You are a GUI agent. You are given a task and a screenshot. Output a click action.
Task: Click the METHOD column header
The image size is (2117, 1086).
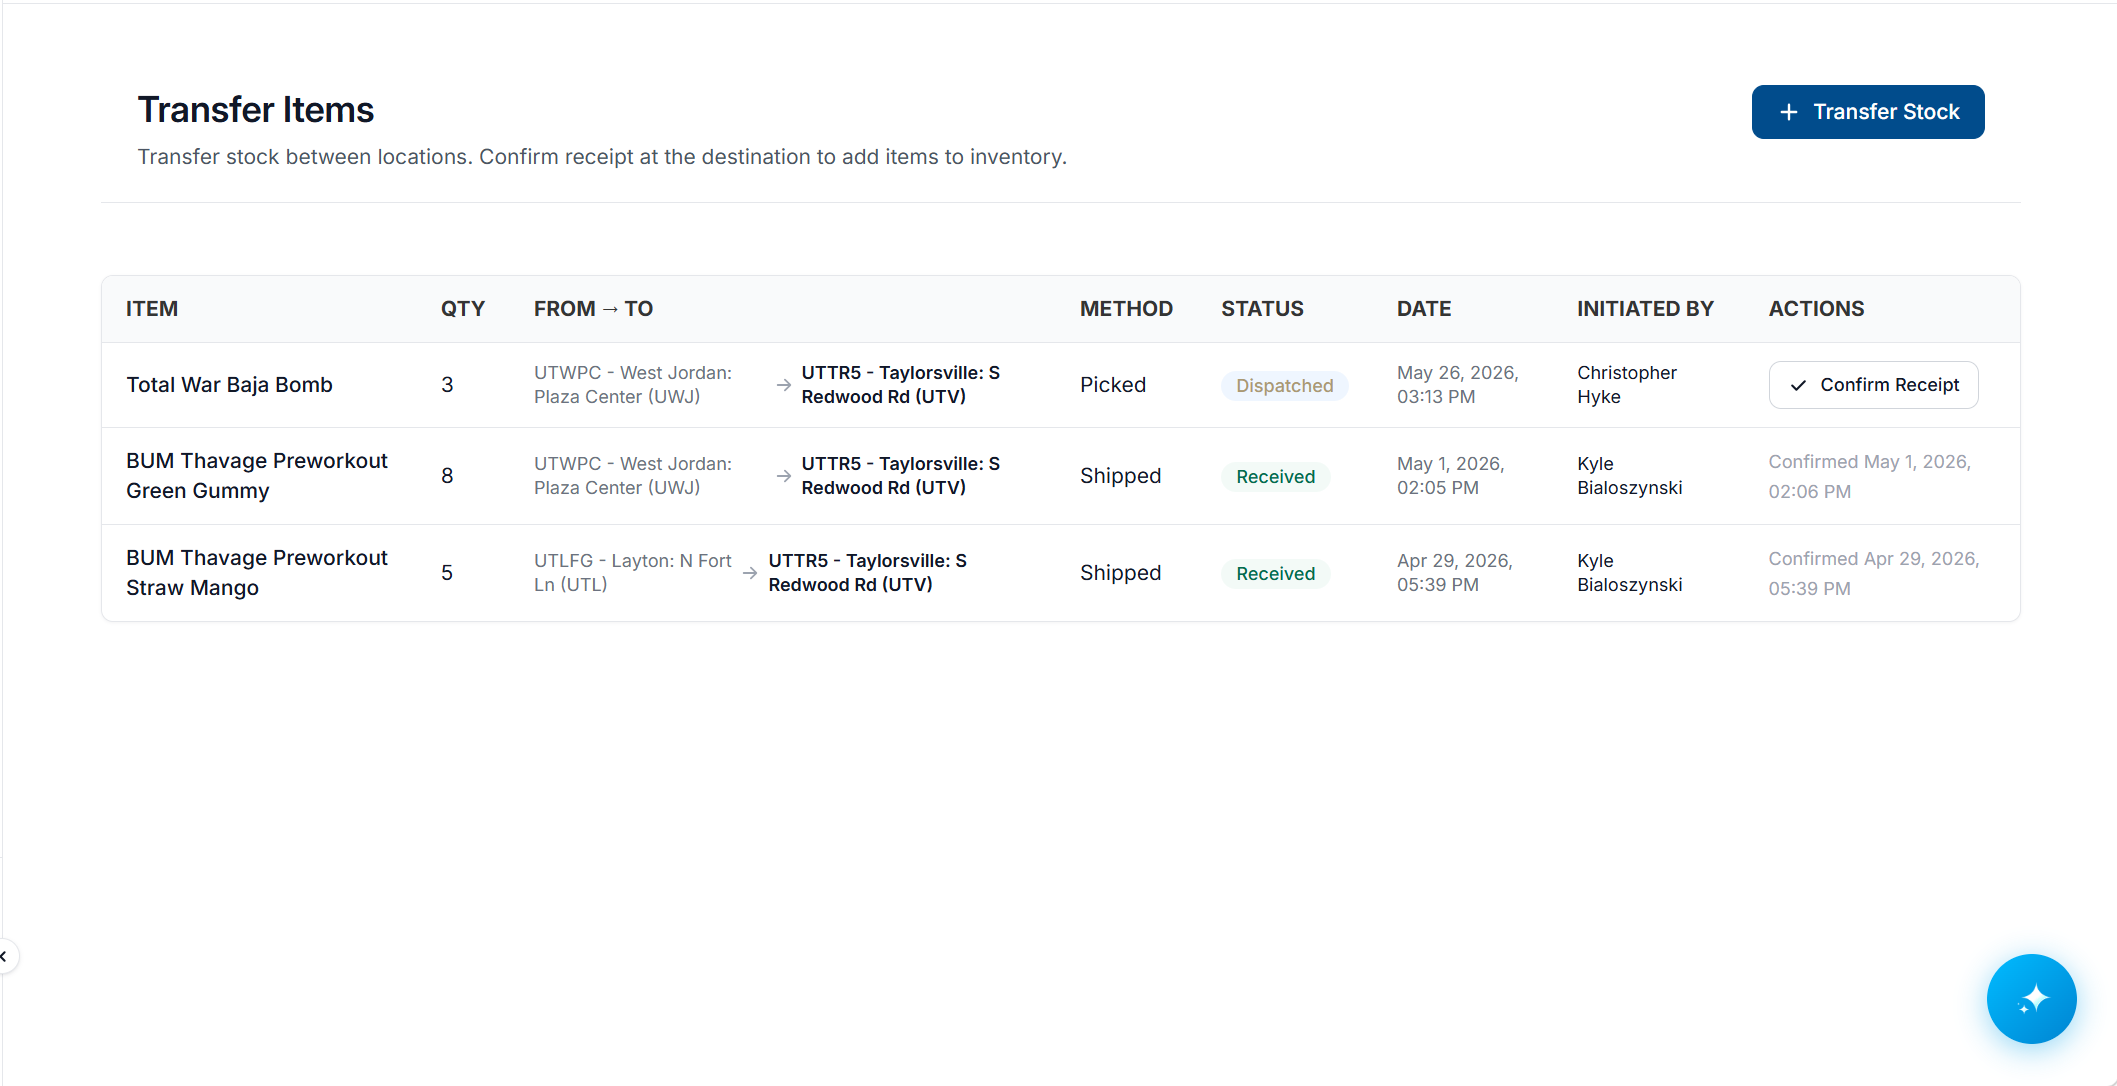tap(1126, 309)
